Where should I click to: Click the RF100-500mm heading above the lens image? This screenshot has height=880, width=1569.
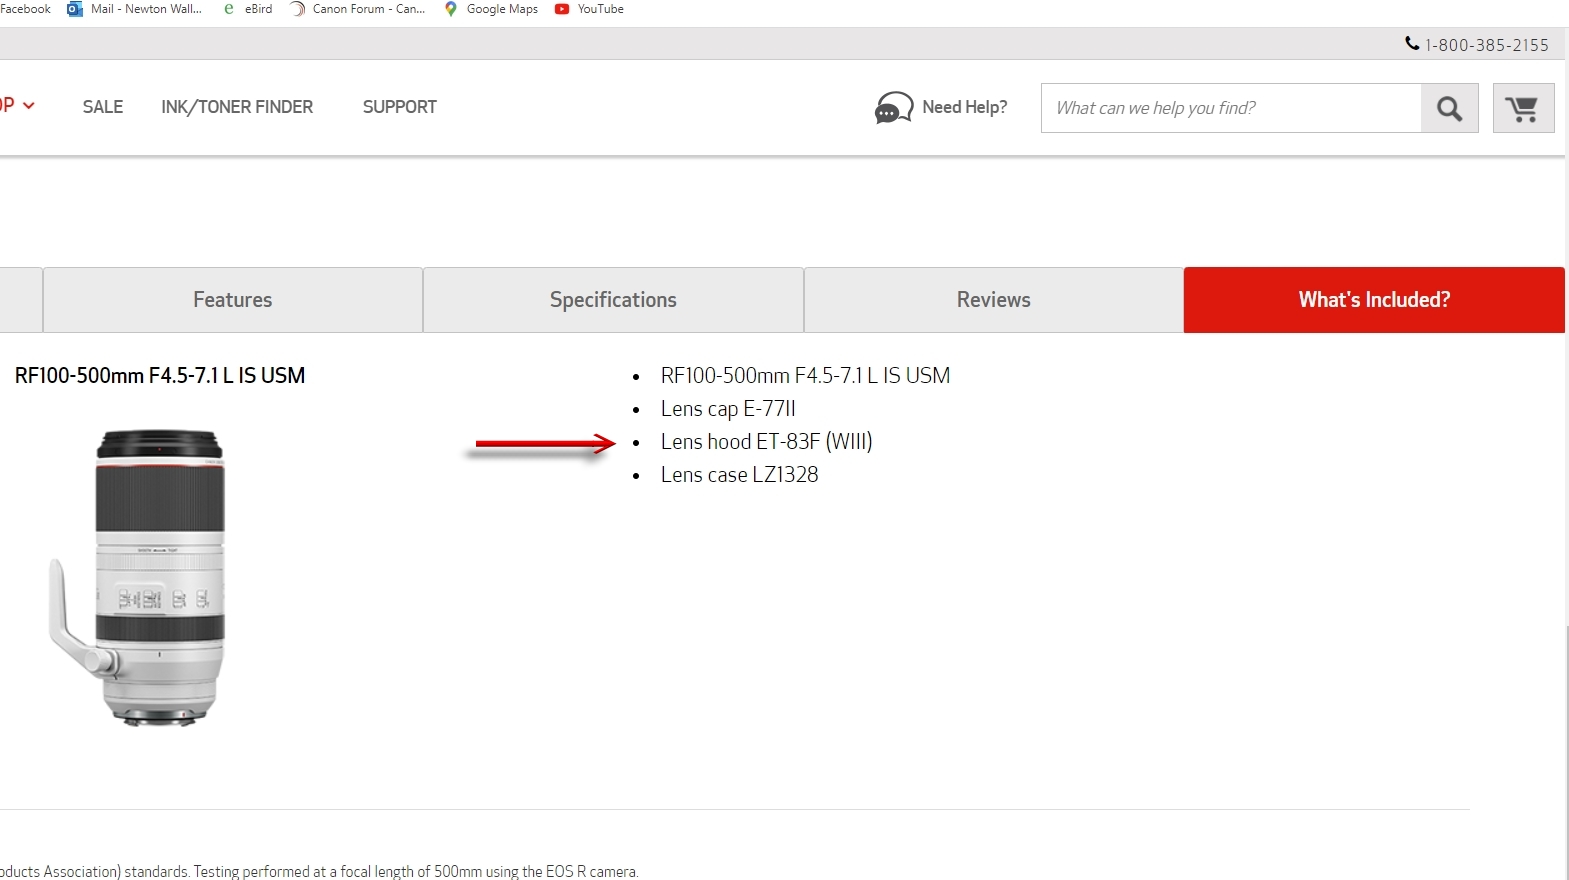160,376
